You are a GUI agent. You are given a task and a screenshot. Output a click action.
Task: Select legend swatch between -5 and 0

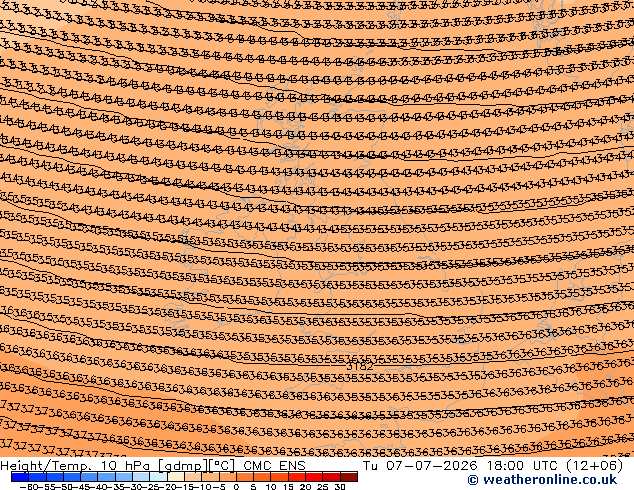[x=227, y=477]
